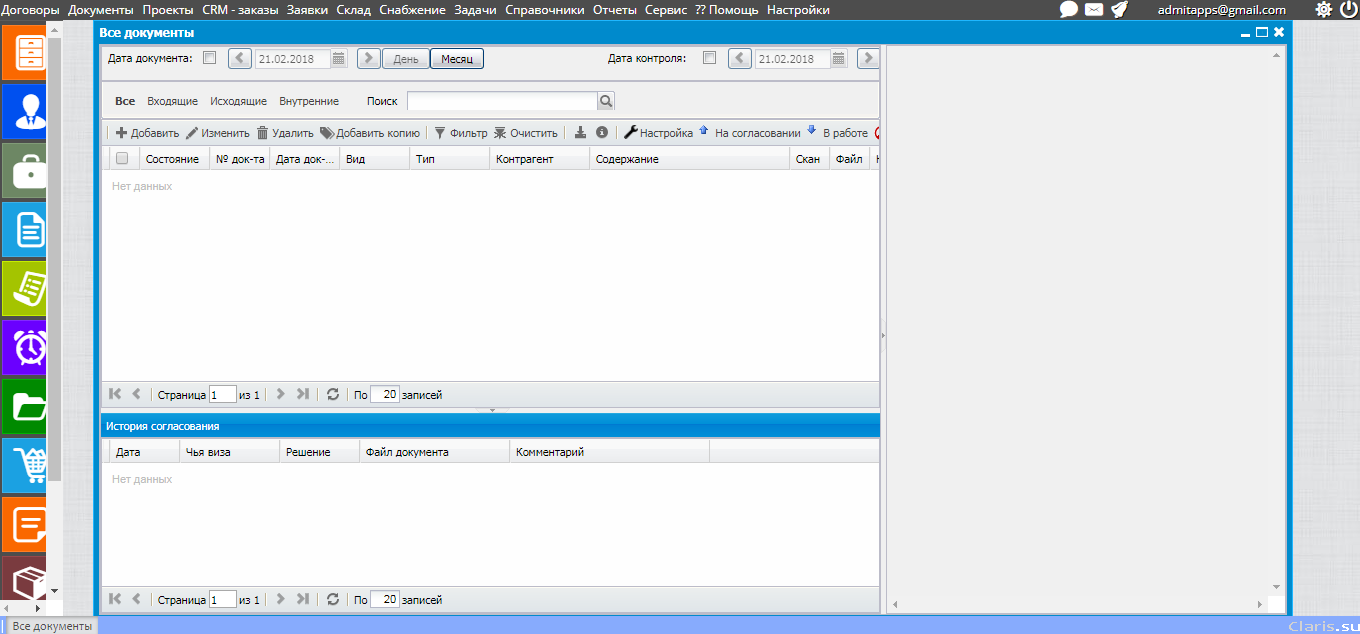Image resolution: width=1360 pixels, height=634 pixels.
Task: Enable the Дата документа checkbox
Action: (x=209, y=58)
